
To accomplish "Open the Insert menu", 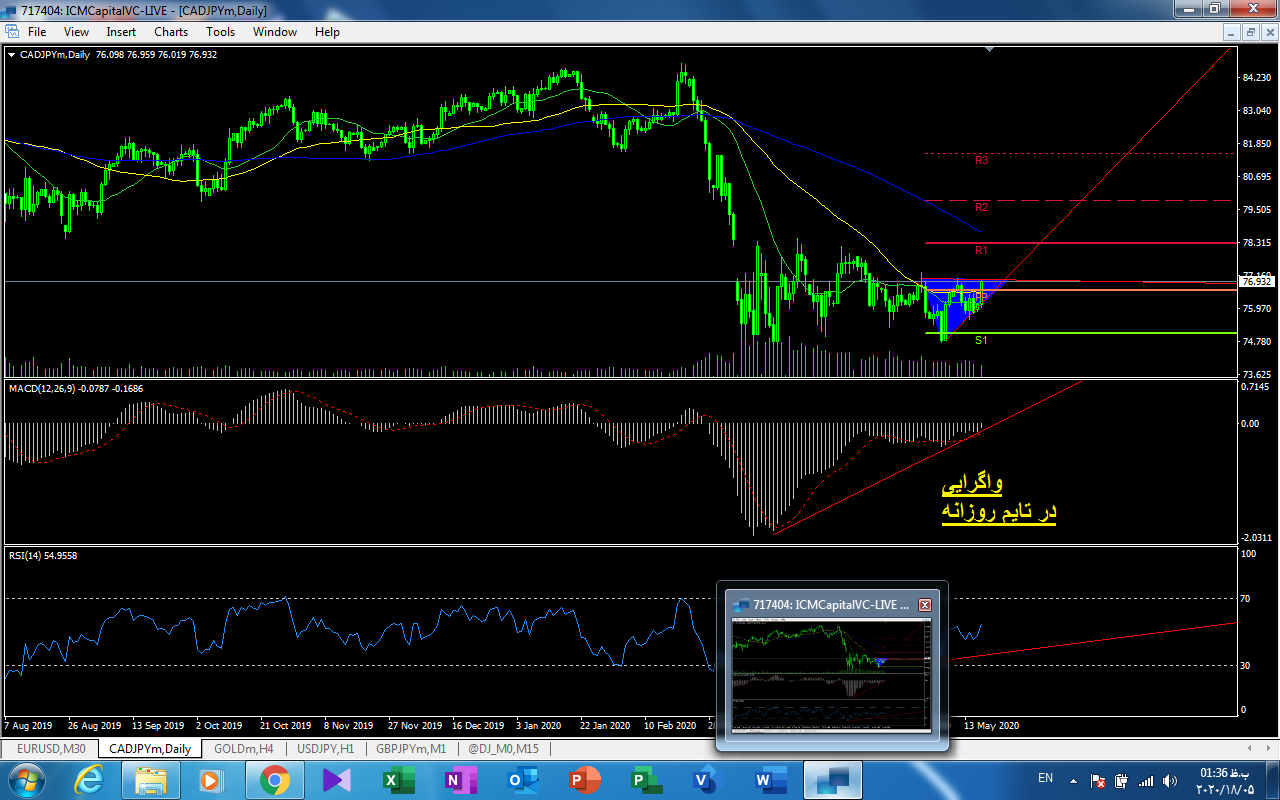I will (121, 32).
